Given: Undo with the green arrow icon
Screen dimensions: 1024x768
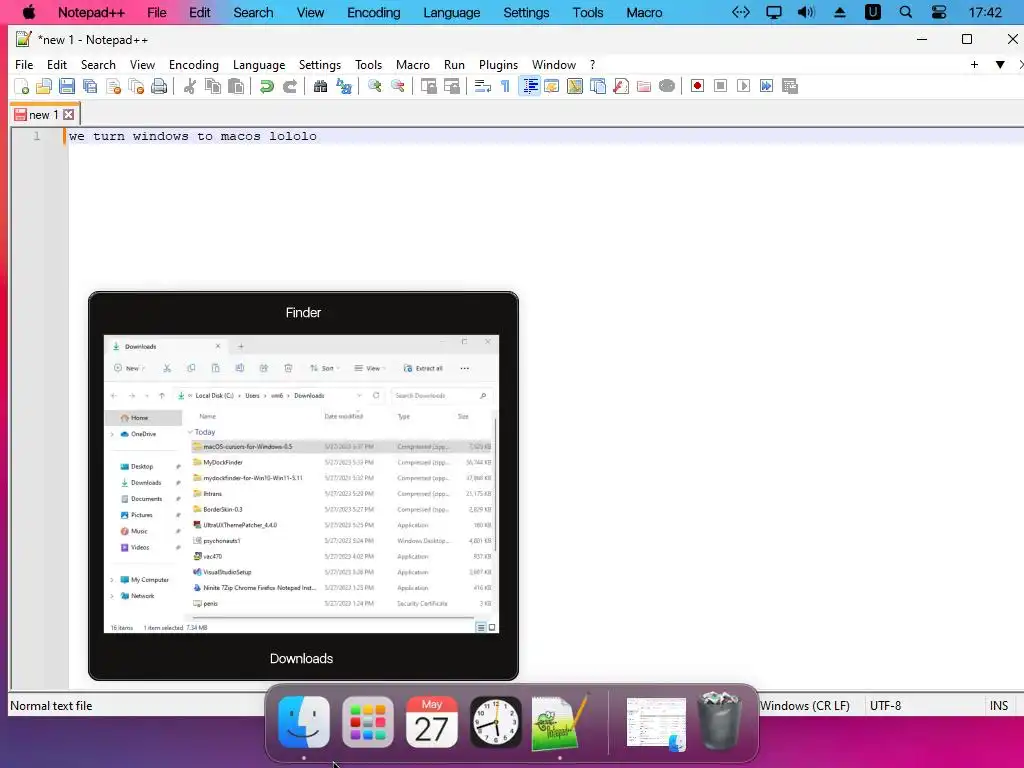Looking at the screenshot, I should [266, 86].
